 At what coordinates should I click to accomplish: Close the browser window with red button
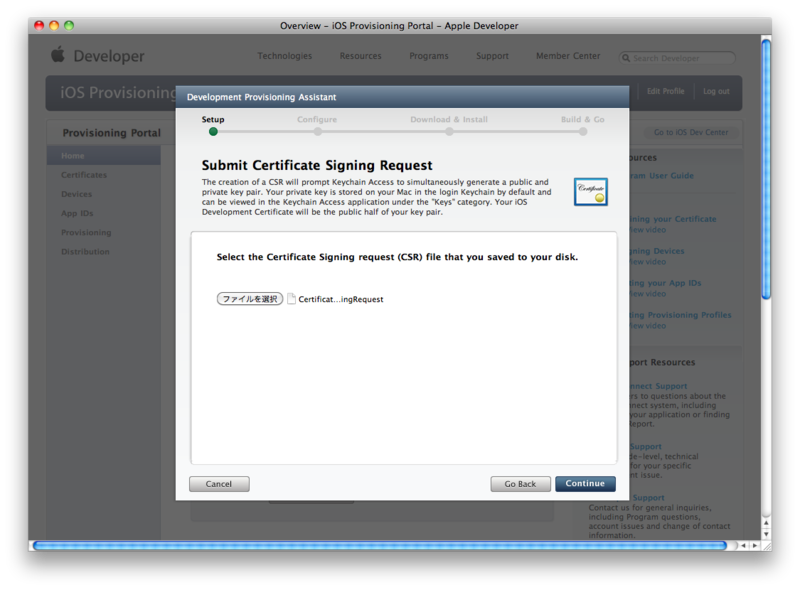39,25
